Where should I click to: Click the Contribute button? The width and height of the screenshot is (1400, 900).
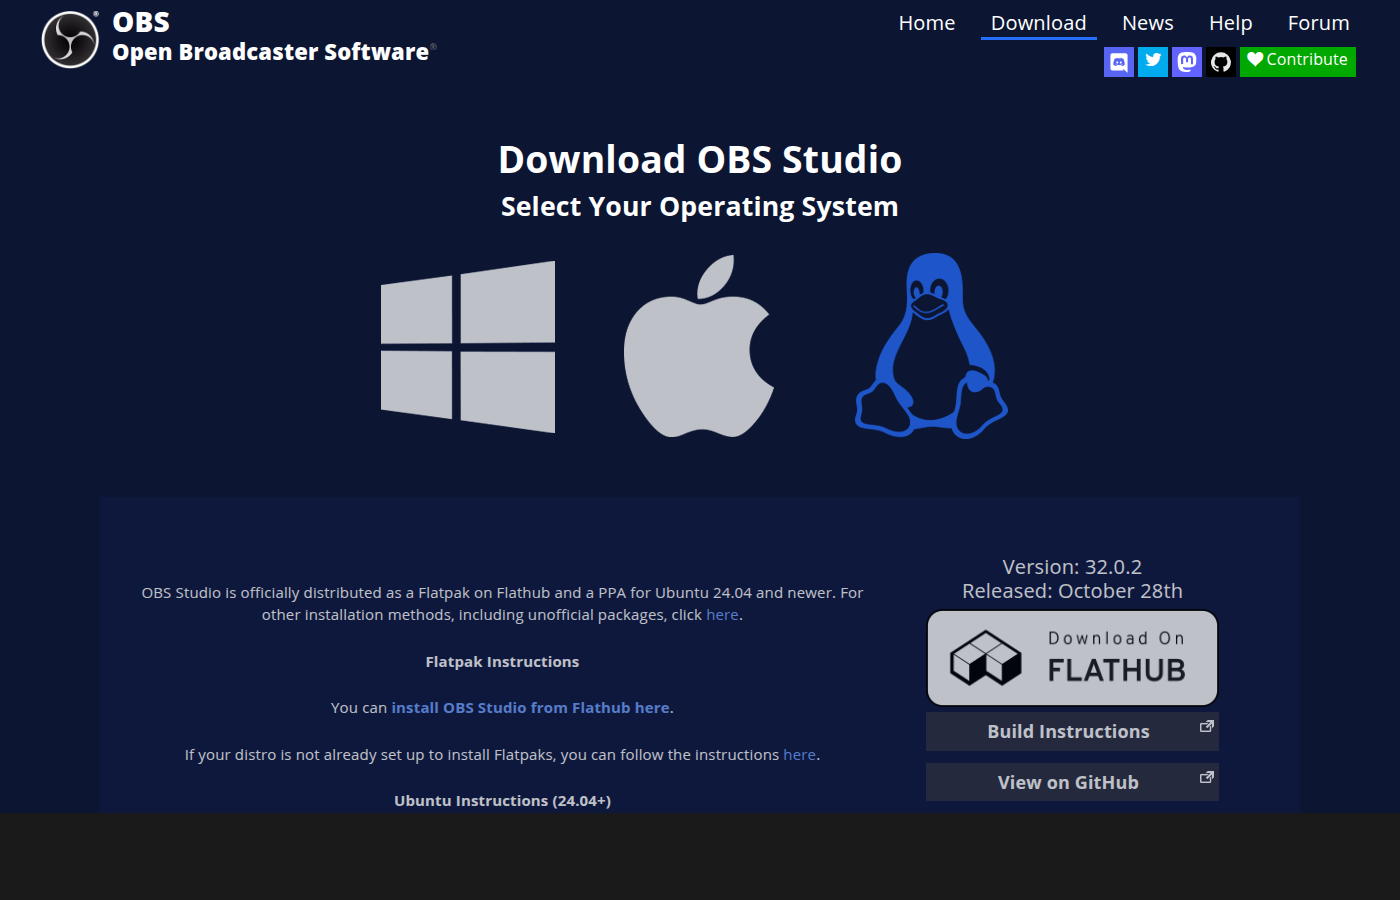pos(1298,62)
